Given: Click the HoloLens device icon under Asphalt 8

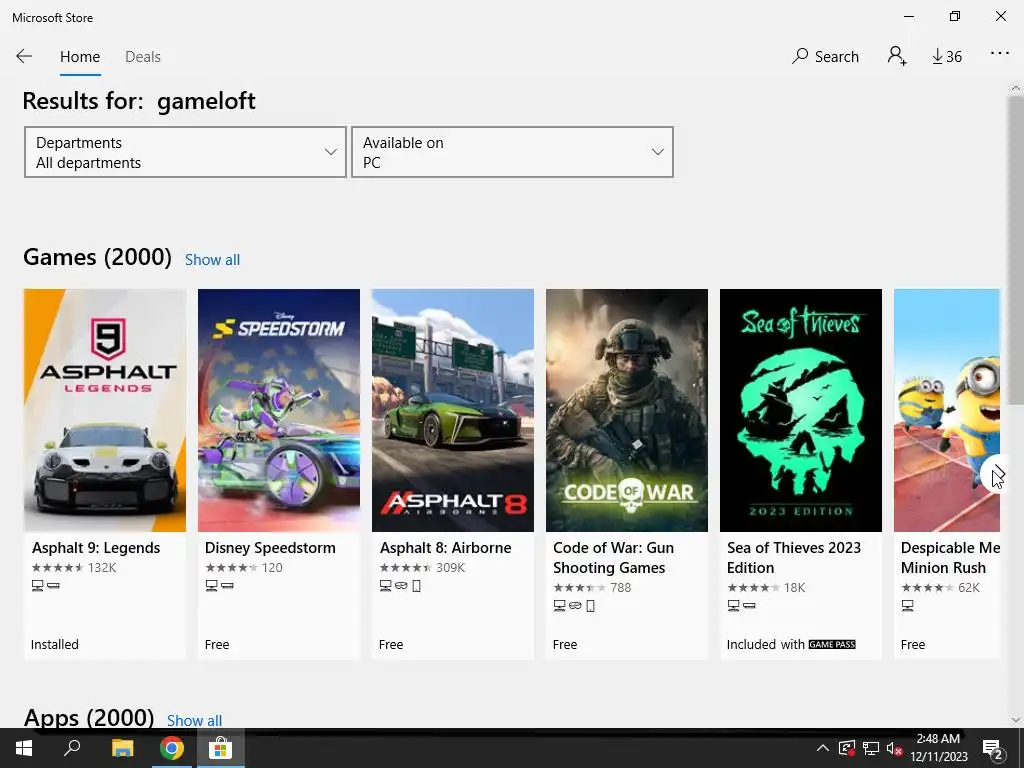Looking at the screenshot, I should pyautogui.click(x=401, y=586).
